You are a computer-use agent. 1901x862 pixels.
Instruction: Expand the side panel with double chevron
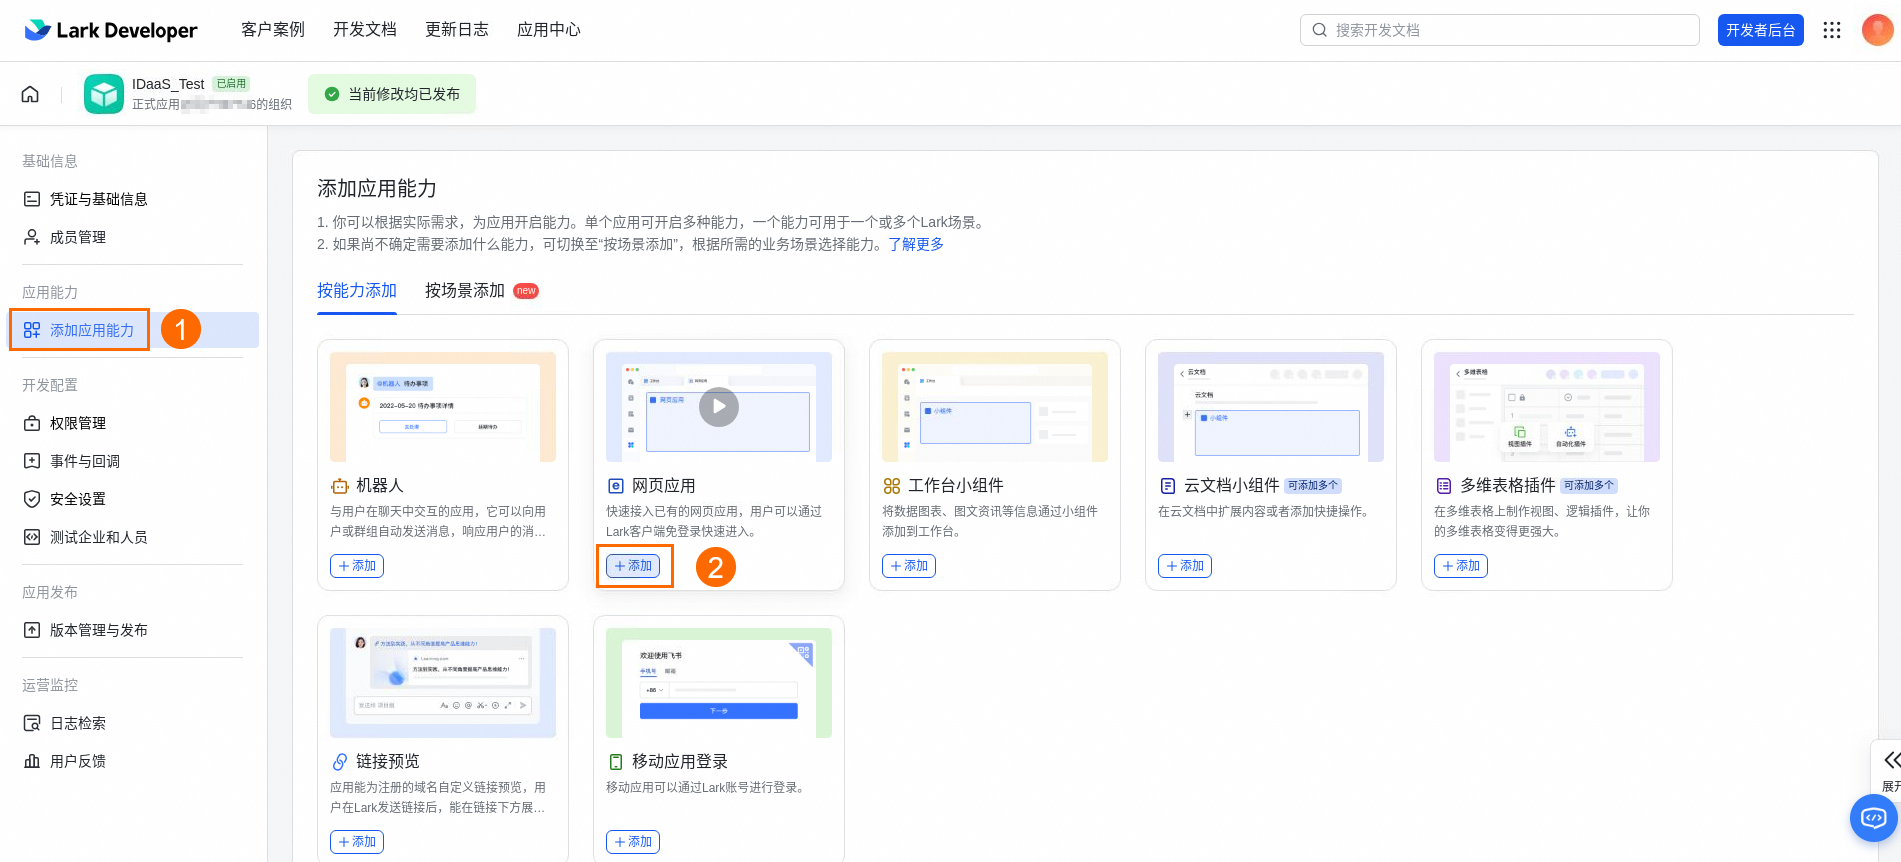pos(1892,760)
